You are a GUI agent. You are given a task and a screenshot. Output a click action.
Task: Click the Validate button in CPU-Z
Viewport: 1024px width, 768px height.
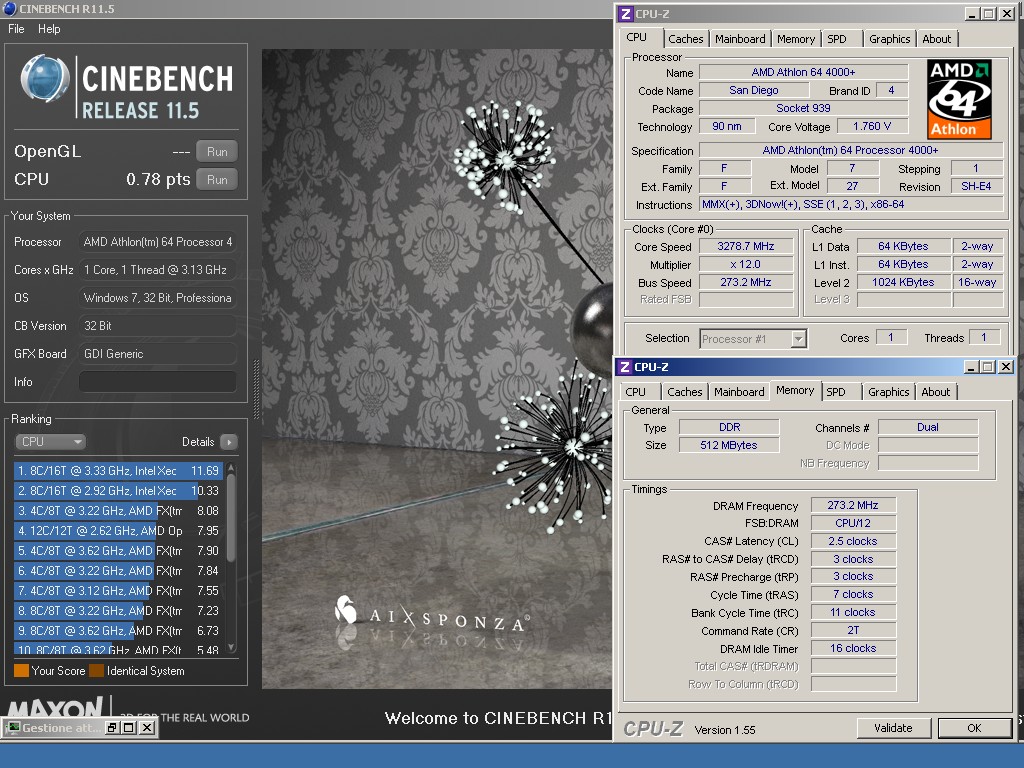(893, 728)
